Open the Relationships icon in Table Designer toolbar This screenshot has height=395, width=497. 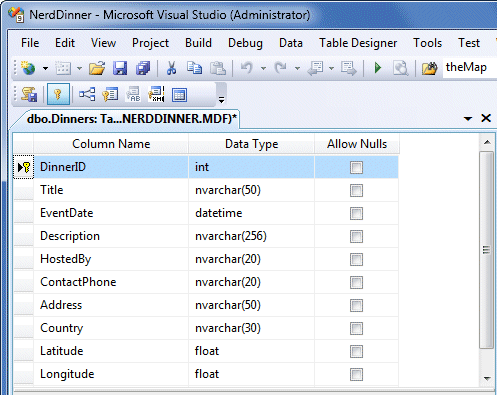[87, 95]
